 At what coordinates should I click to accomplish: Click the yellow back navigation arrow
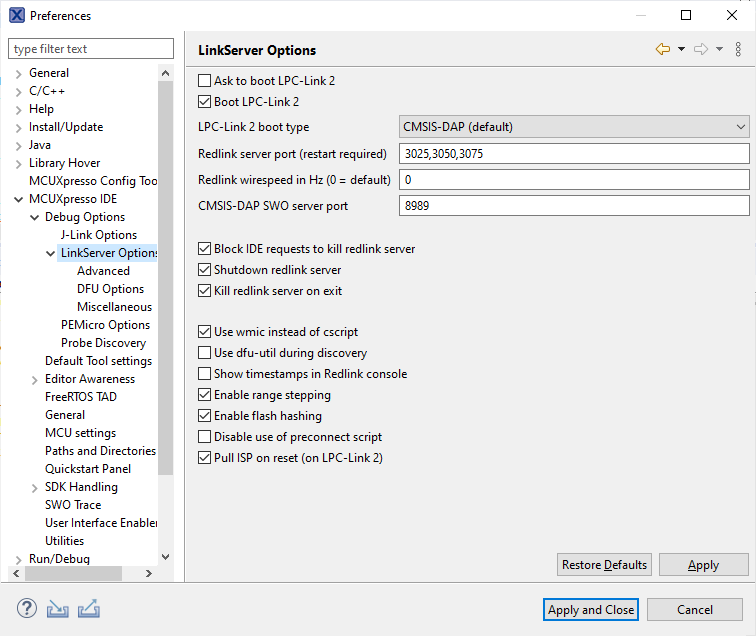click(663, 49)
